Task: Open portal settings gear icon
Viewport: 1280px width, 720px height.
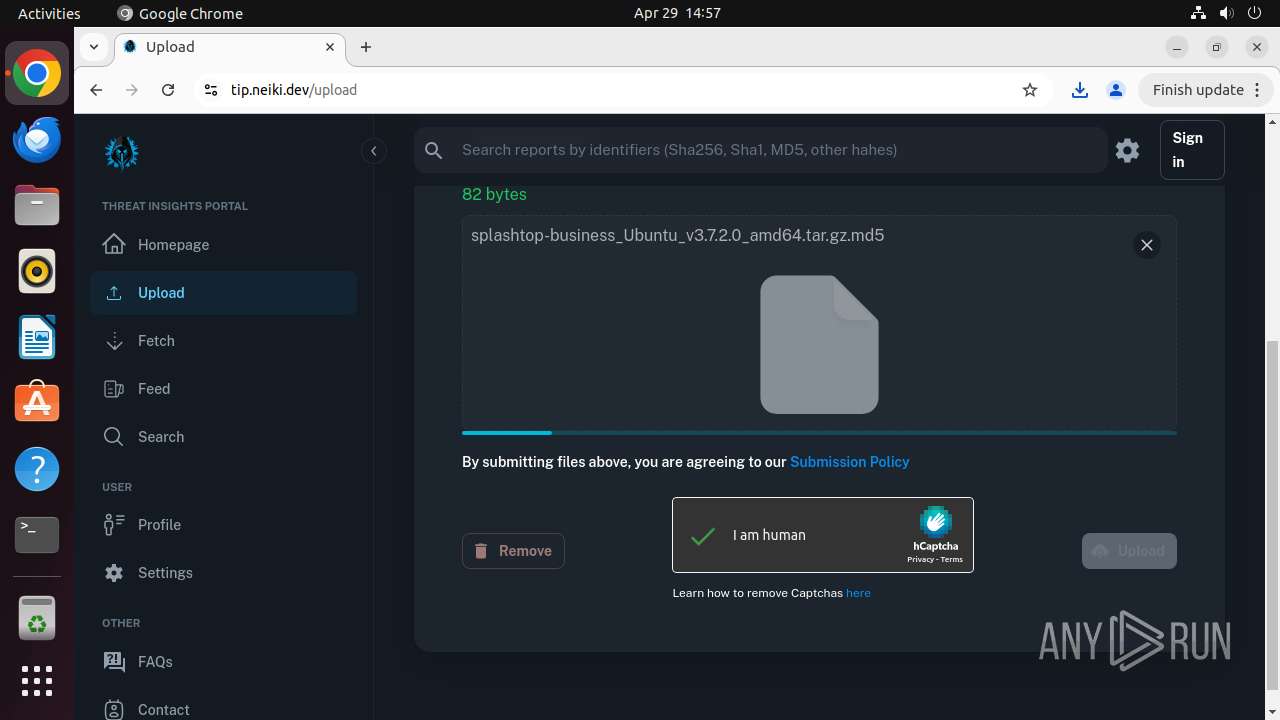Action: [1127, 150]
